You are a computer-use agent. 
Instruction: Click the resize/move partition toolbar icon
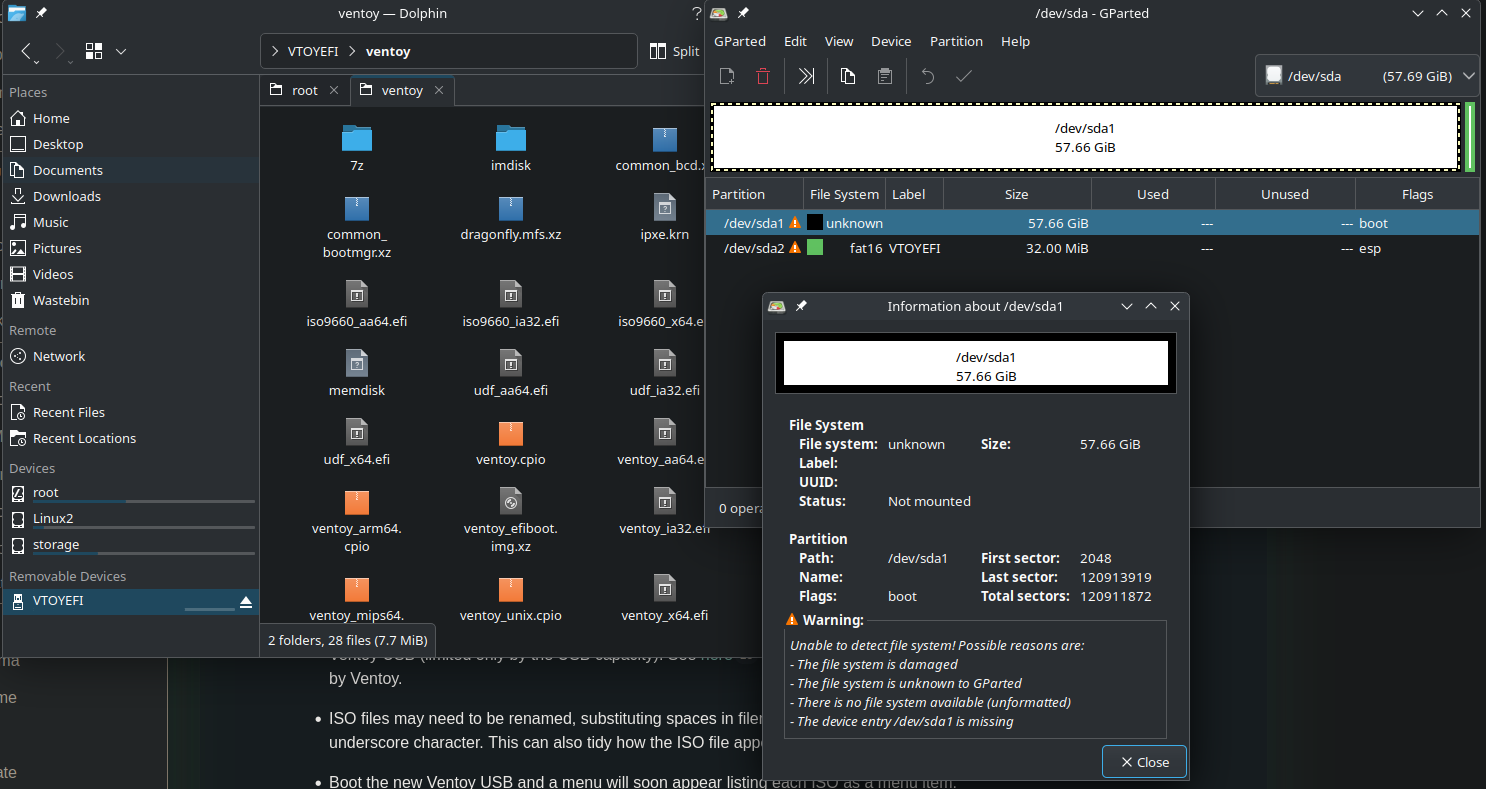coord(806,76)
